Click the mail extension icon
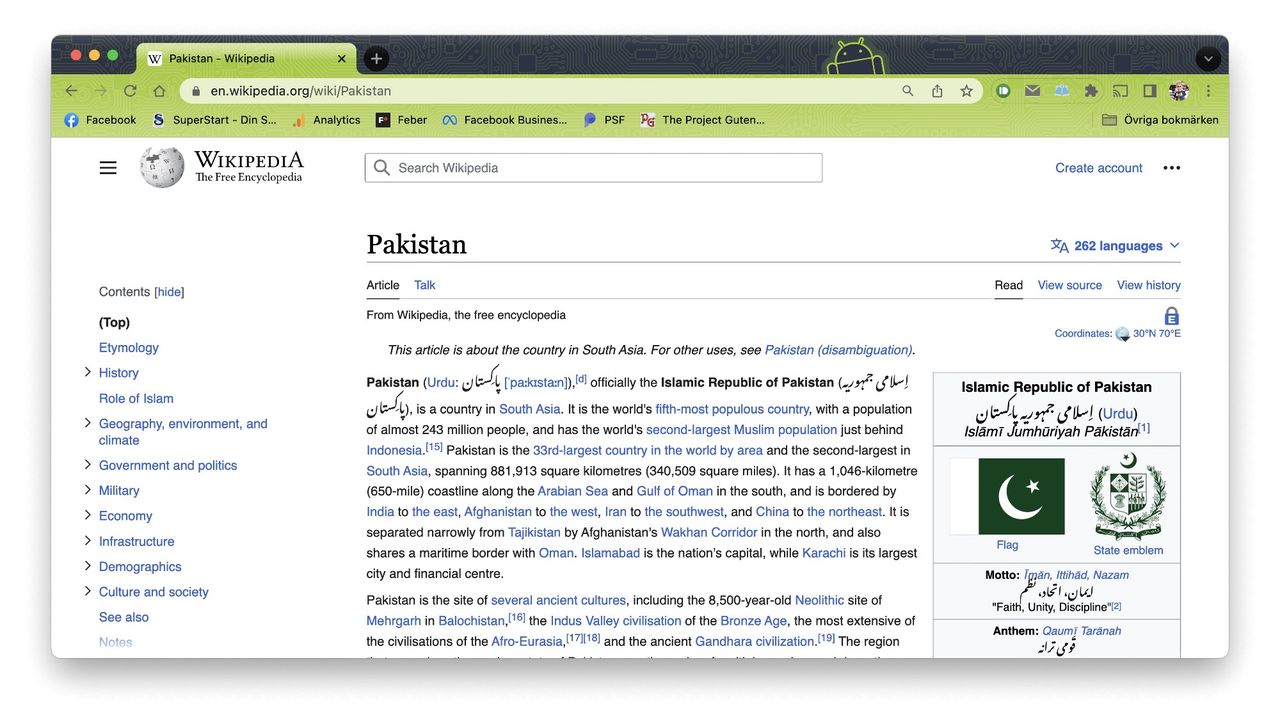Image resolution: width=1280 pixels, height=726 pixels. coord(1032,90)
